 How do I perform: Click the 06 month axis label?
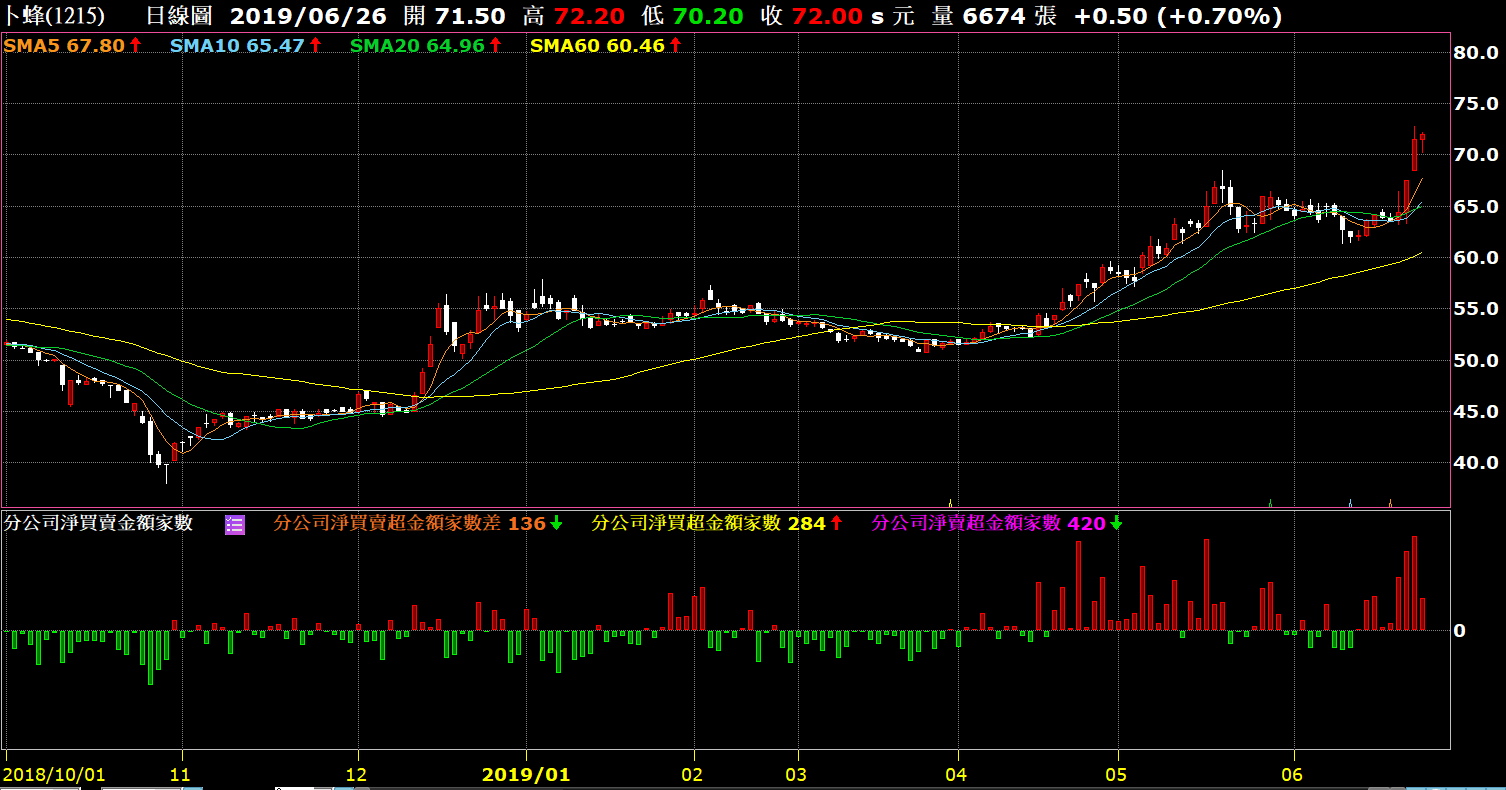(x=1292, y=774)
